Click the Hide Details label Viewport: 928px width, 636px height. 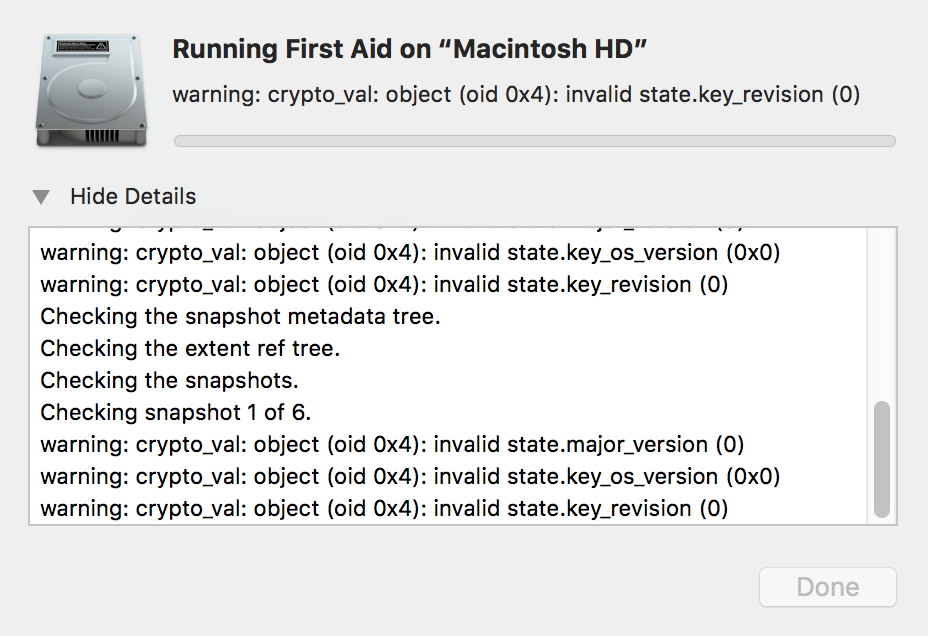pos(133,197)
